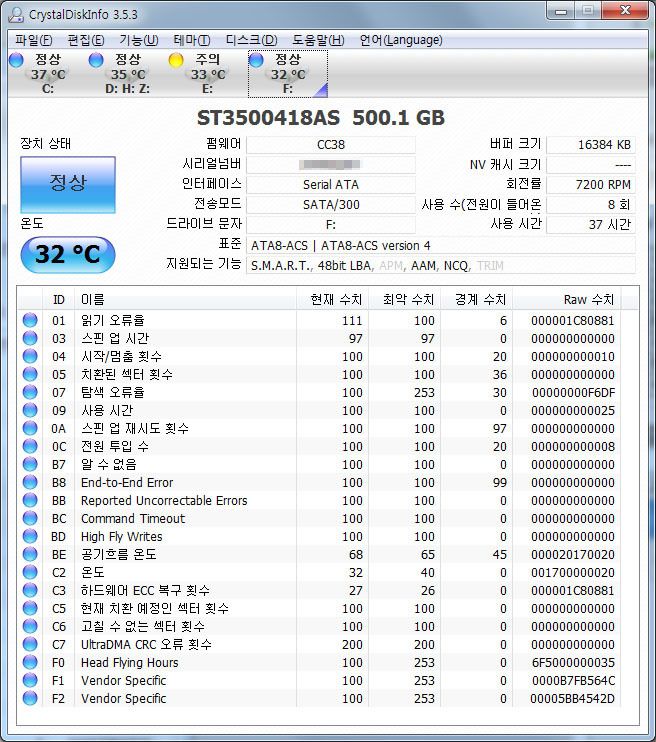Image resolution: width=656 pixels, height=742 pixels.
Task: Click status orb for attribute 07 탐색 오류율
Action: 30,392
